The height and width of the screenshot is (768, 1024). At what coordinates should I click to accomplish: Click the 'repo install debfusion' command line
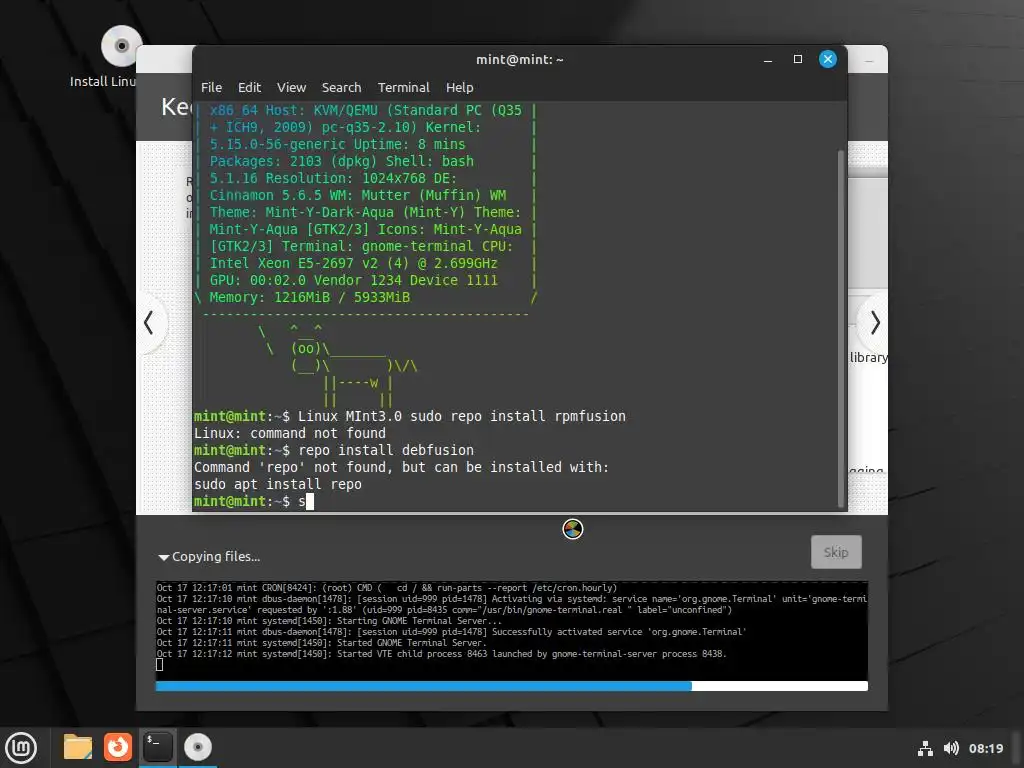point(334,451)
